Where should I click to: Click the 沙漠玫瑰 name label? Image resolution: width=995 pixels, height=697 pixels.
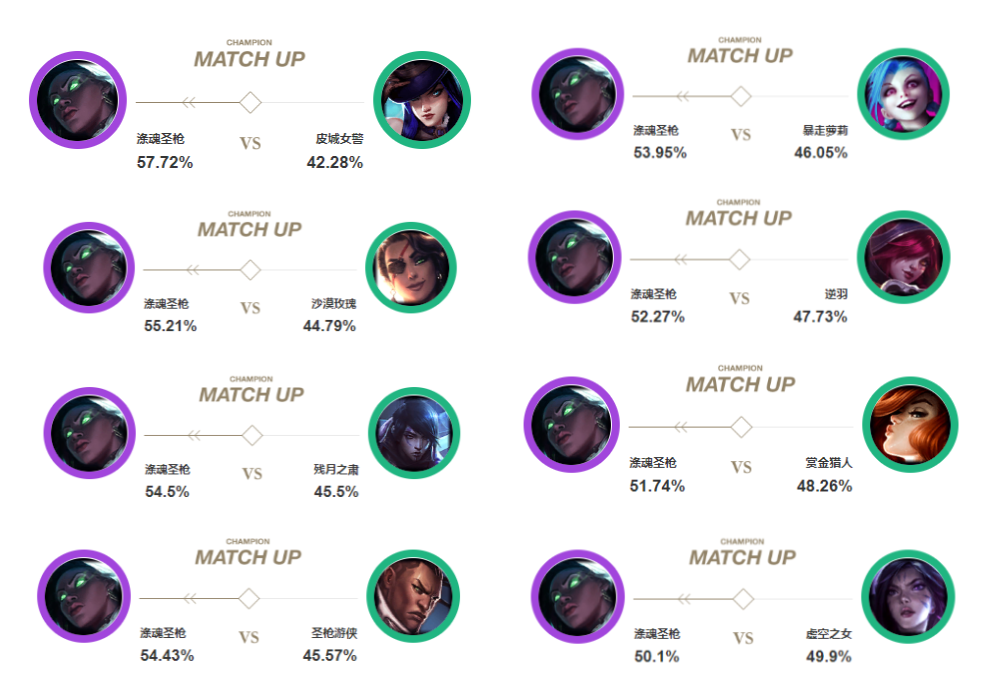point(333,304)
